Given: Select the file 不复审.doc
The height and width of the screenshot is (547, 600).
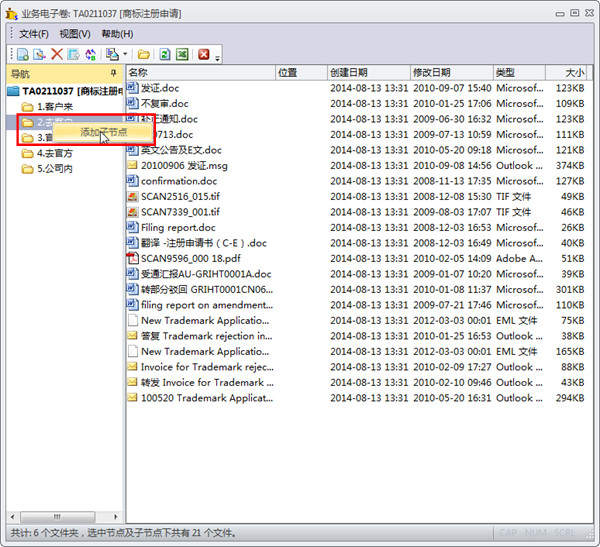Looking at the screenshot, I should 165,103.
